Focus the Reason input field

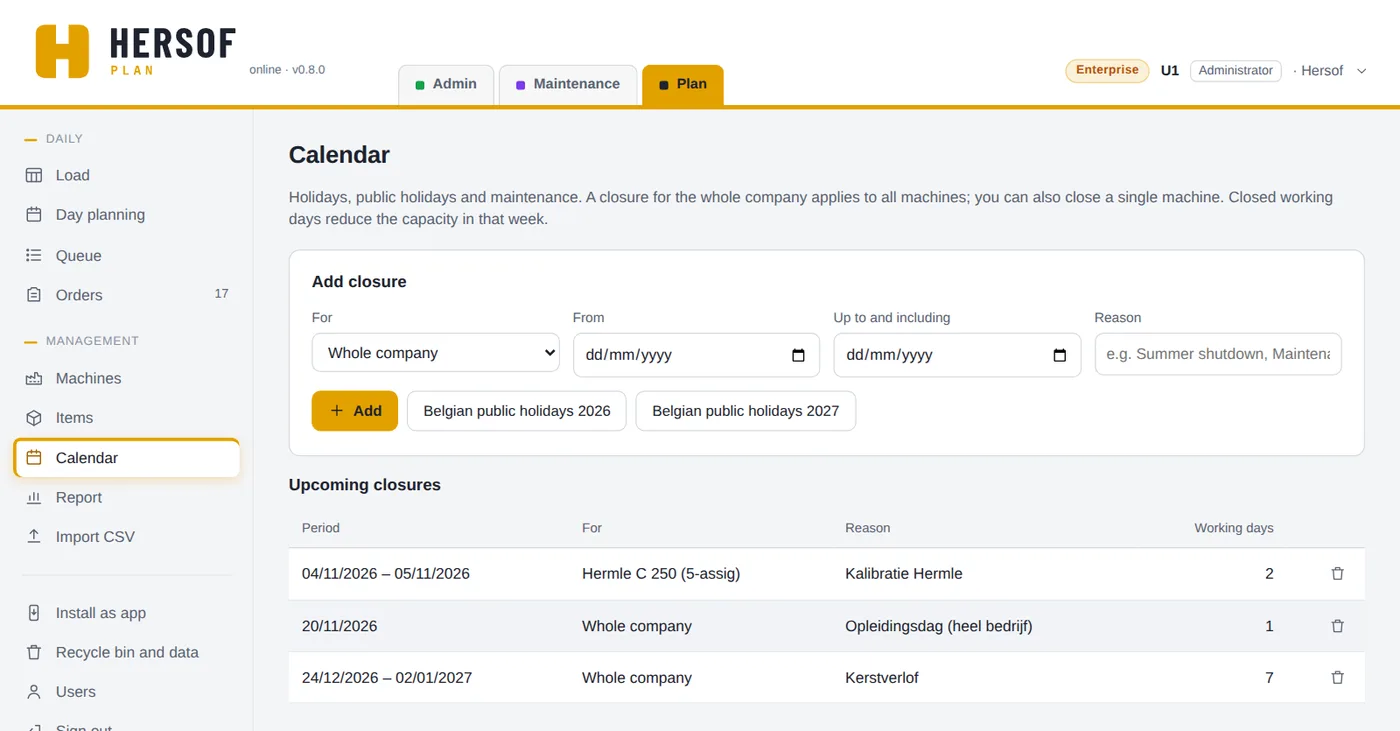1218,354
